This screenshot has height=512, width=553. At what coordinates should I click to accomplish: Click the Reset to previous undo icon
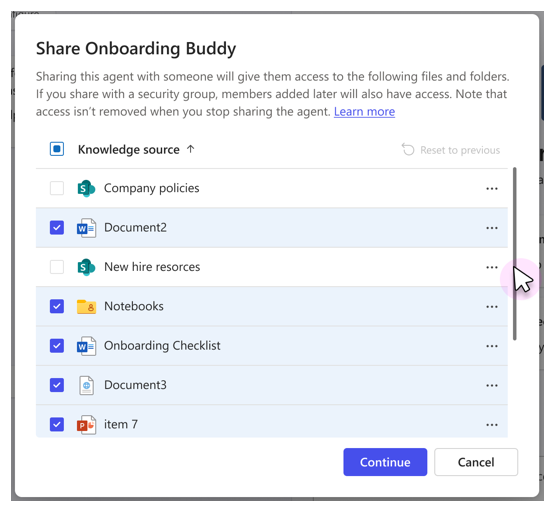[408, 150]
